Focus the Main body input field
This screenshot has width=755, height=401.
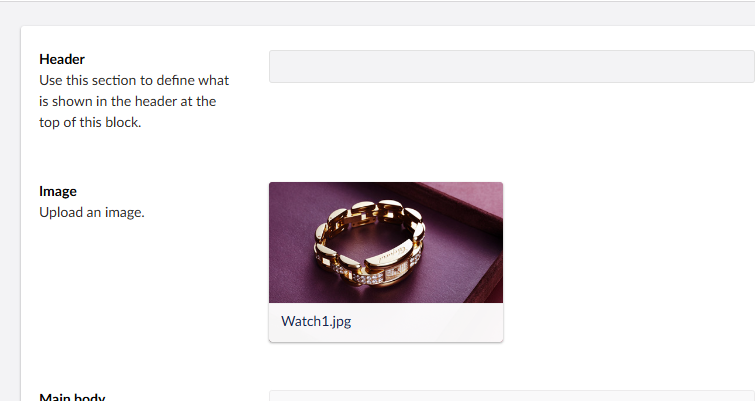(512, 396)
